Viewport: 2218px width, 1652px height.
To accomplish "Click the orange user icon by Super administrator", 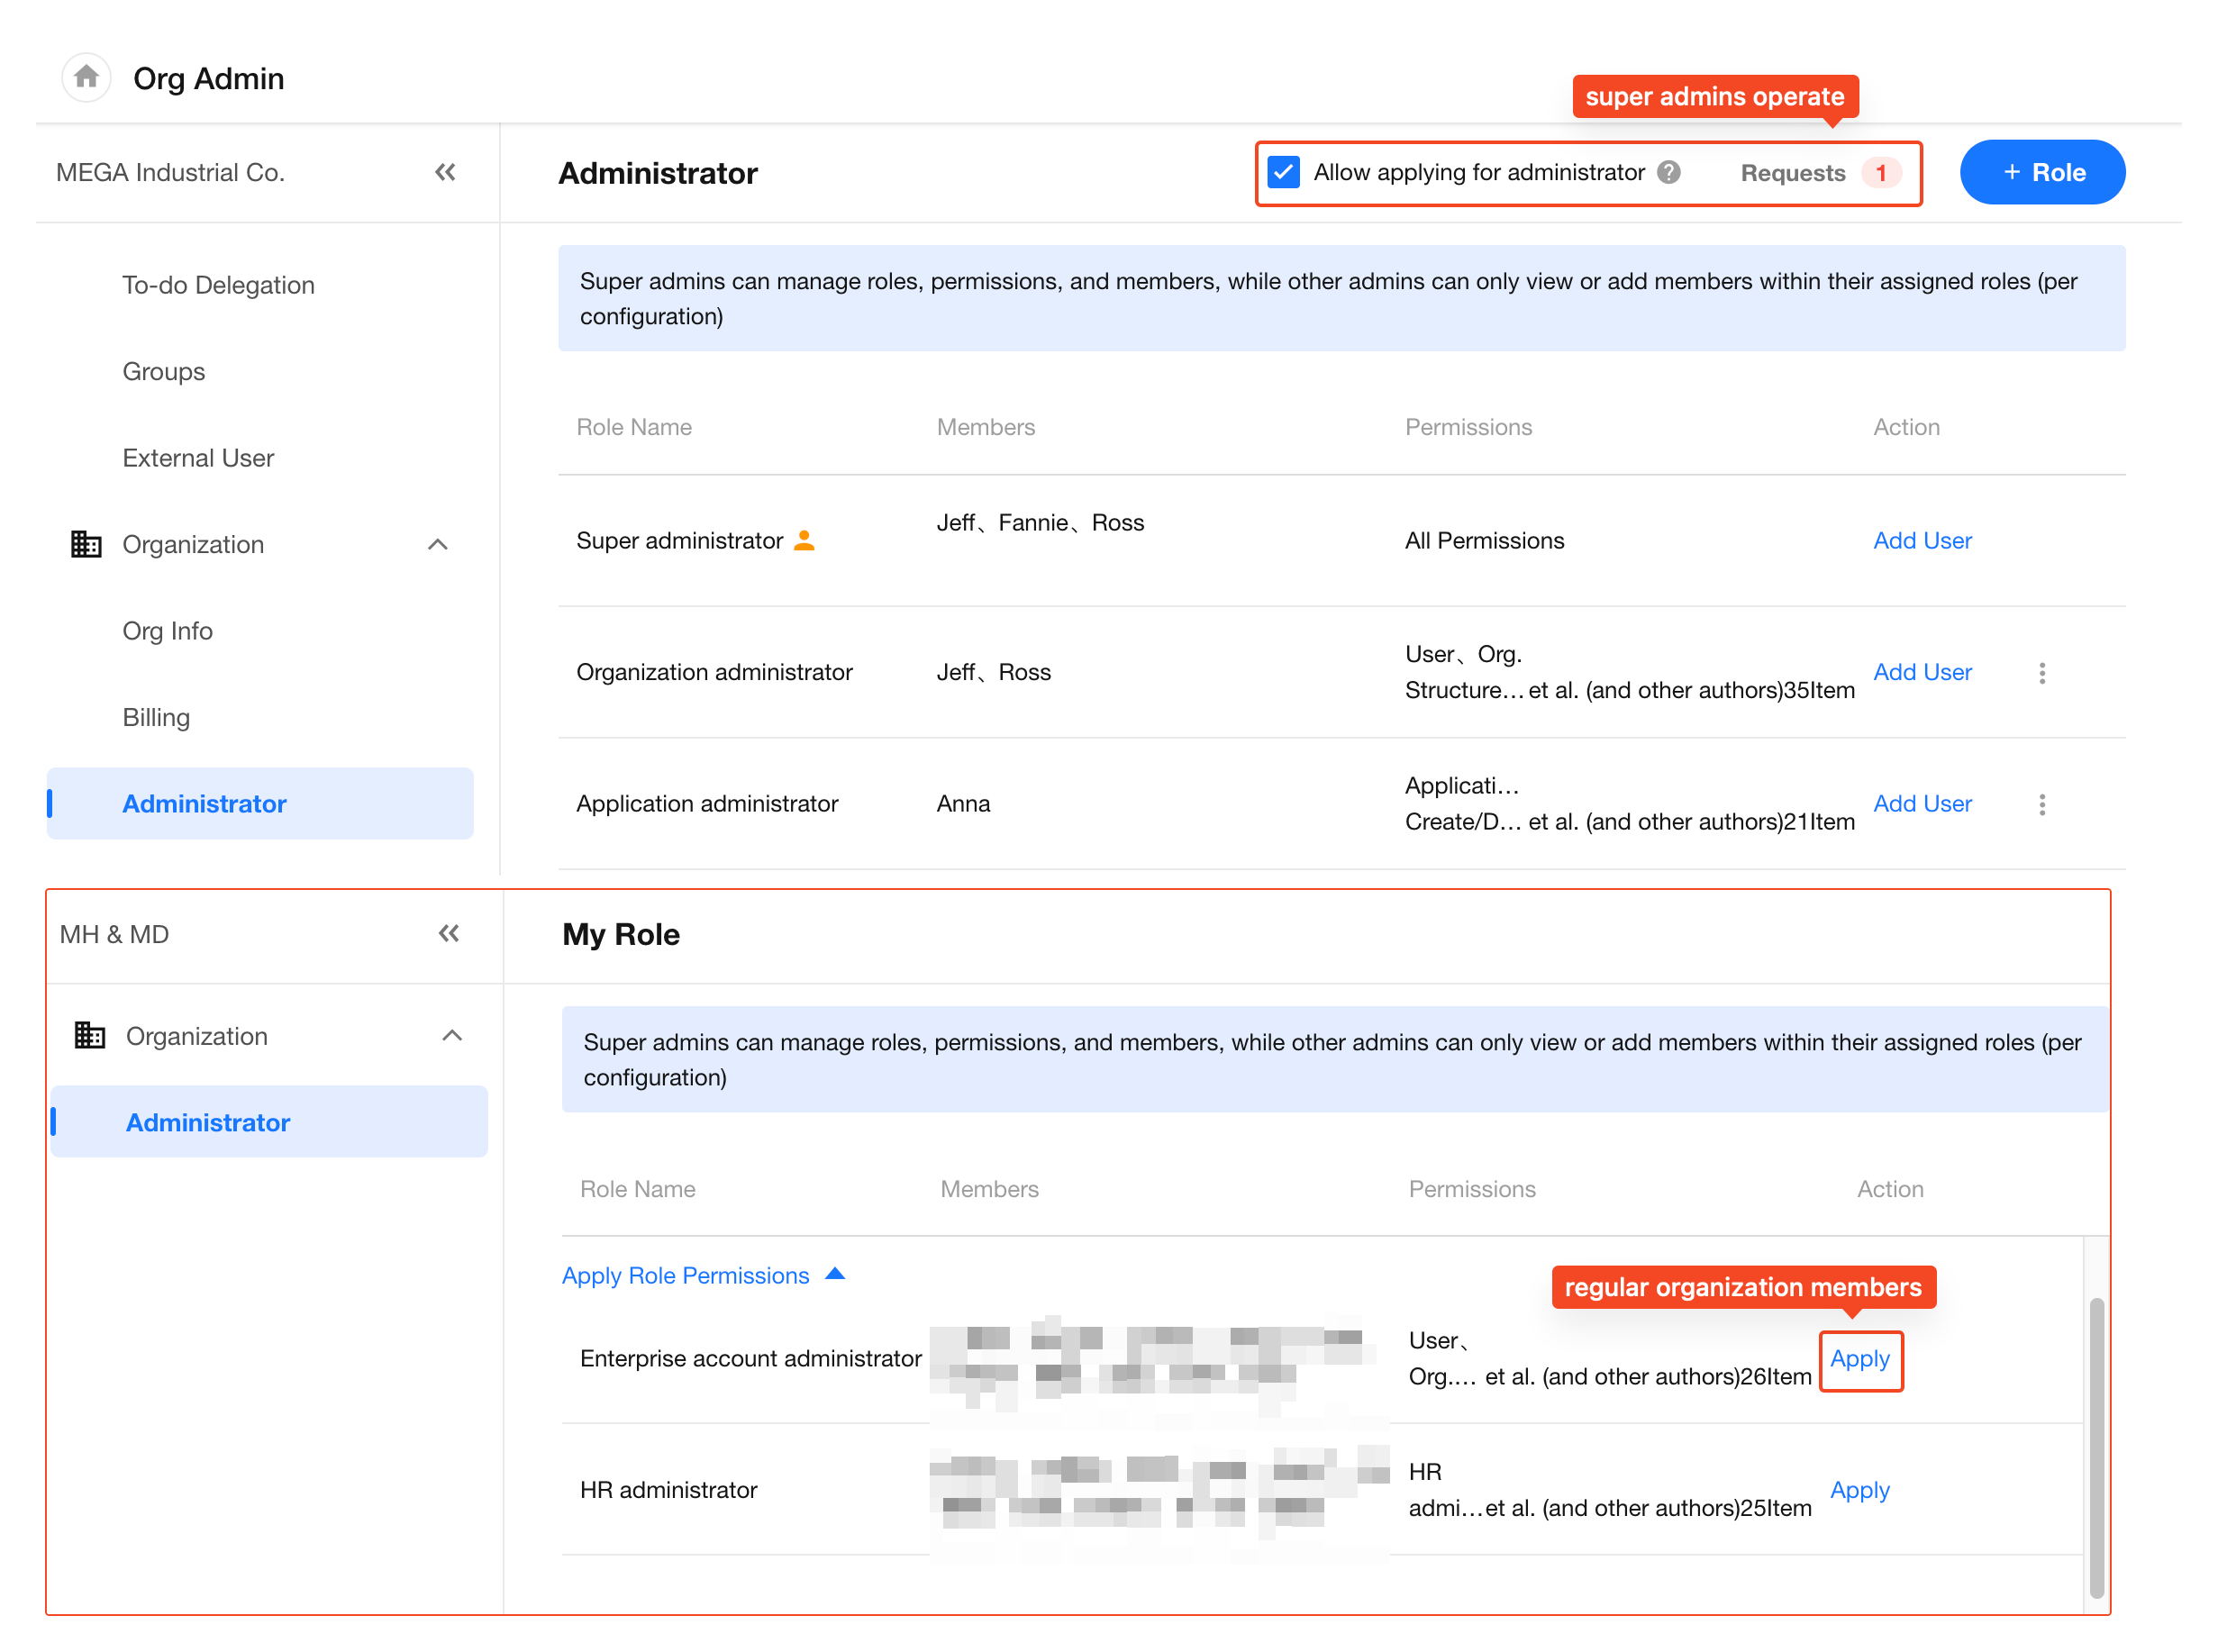I will click(x=804, y=541).
